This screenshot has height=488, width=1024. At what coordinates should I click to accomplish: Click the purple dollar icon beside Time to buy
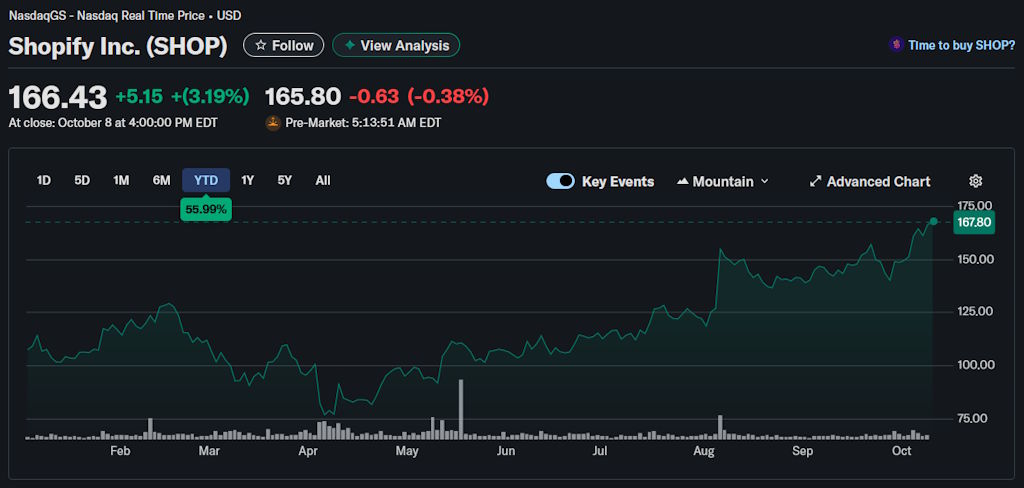(x=896, y=45)
